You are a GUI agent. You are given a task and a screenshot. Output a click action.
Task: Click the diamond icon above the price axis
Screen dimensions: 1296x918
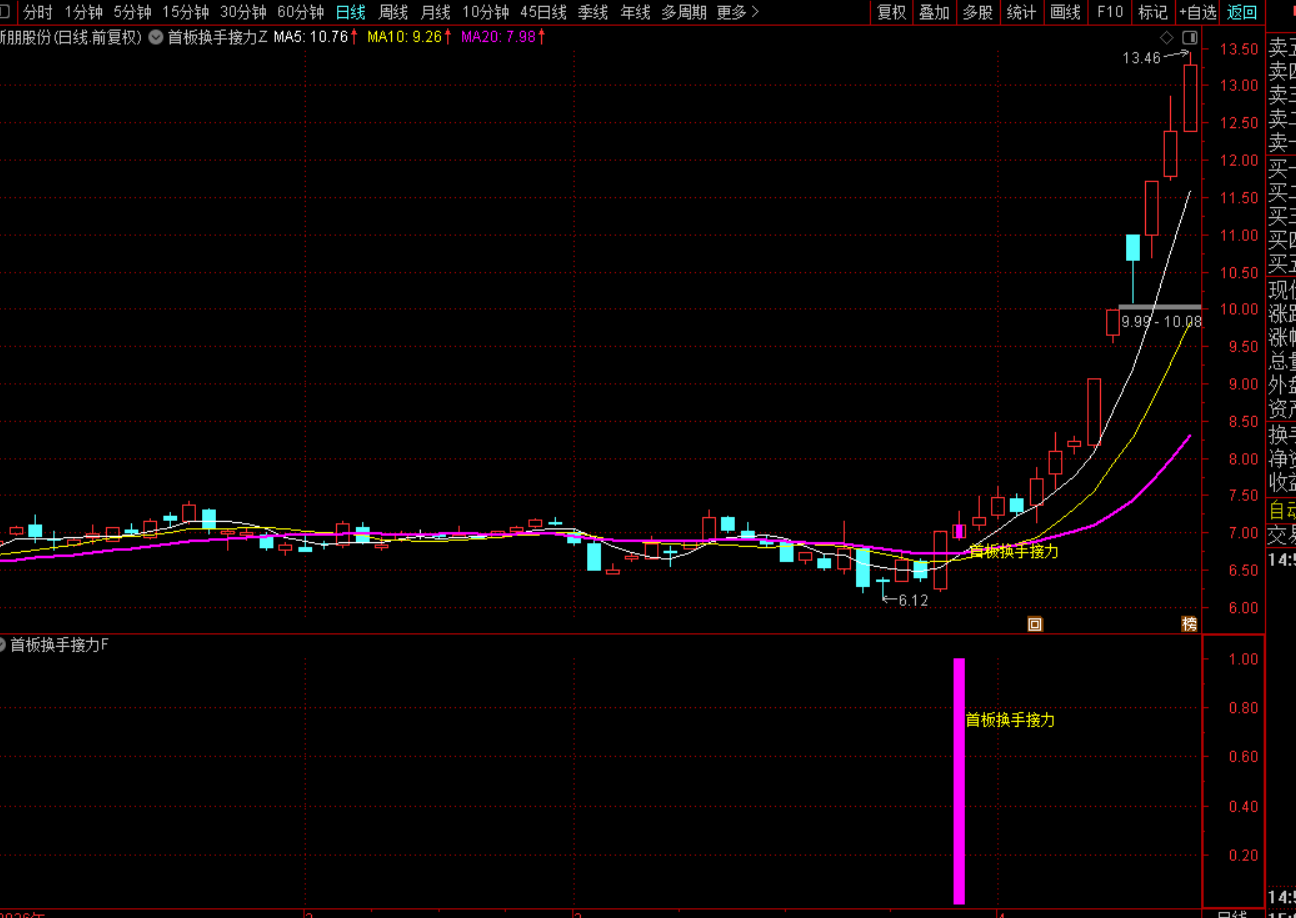click(1167, 37)
